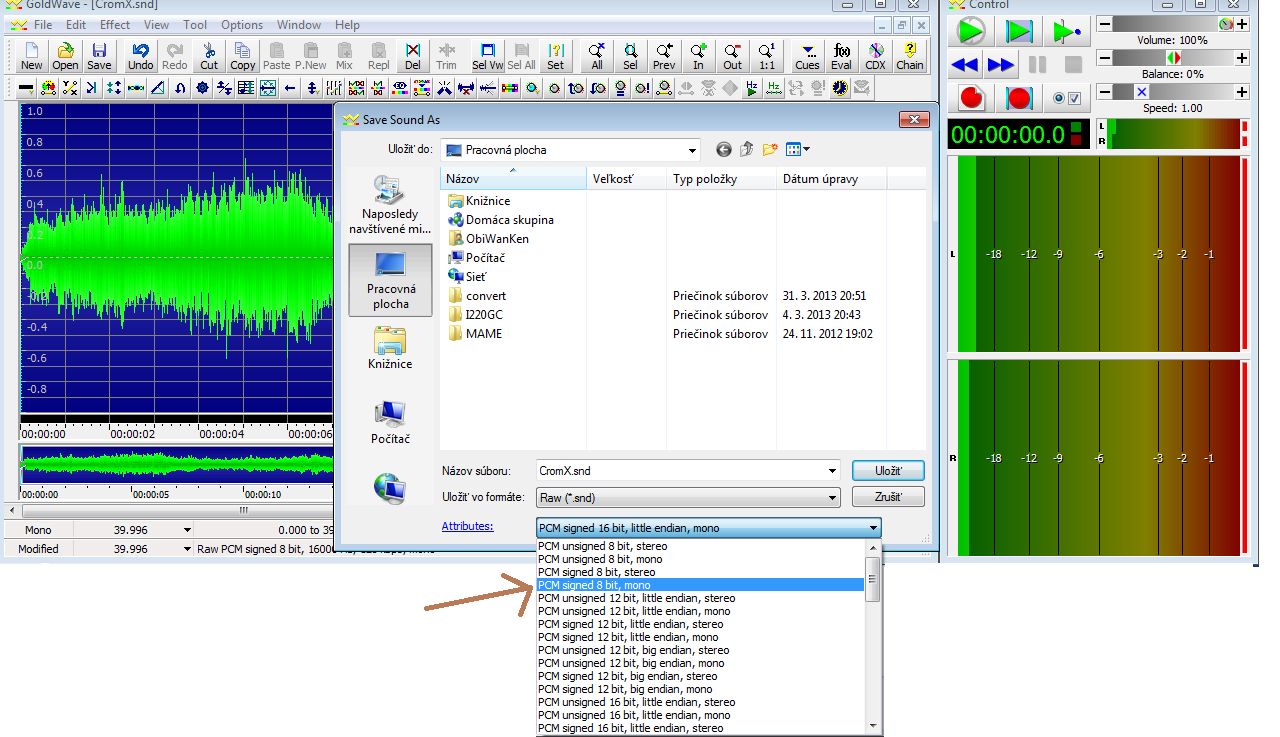1280x737 pixels.
Task: Click the Undo toolbar icon
Action: tap(141, 56)
